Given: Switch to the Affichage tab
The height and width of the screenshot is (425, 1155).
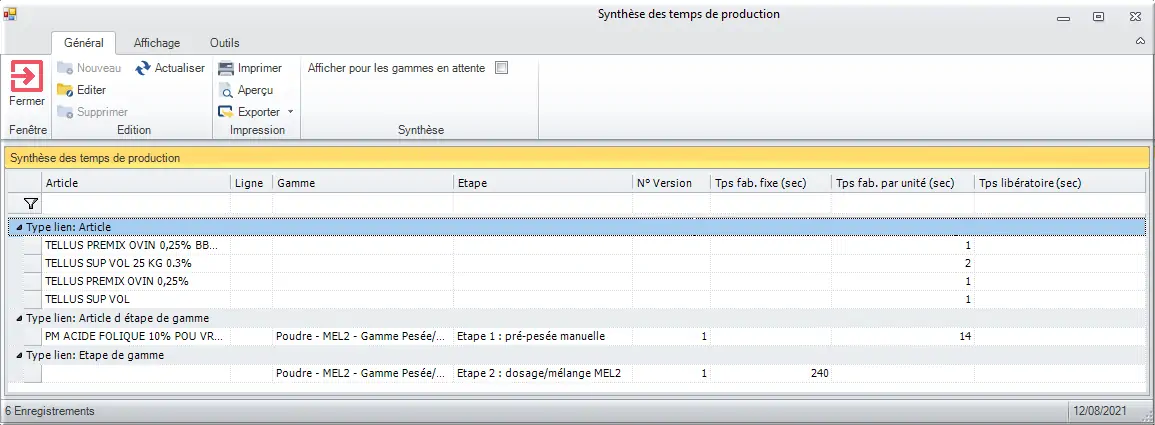Looking at the screenshot, I should pyautogui.click(x=157, y=43).
